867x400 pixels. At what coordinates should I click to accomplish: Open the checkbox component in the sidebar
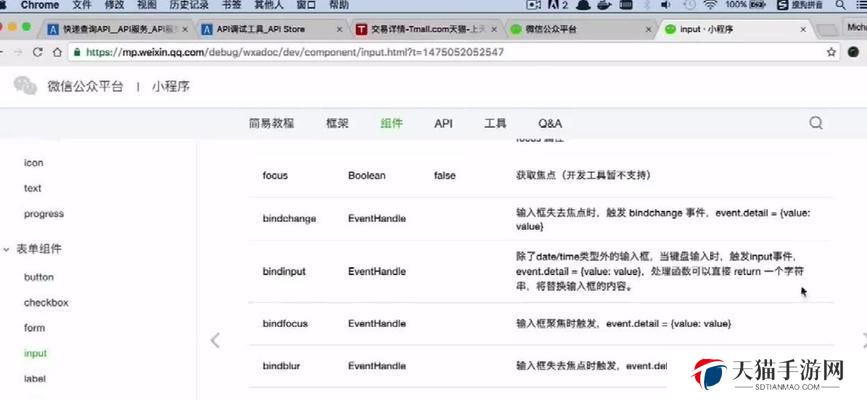(x=46, y=302)
